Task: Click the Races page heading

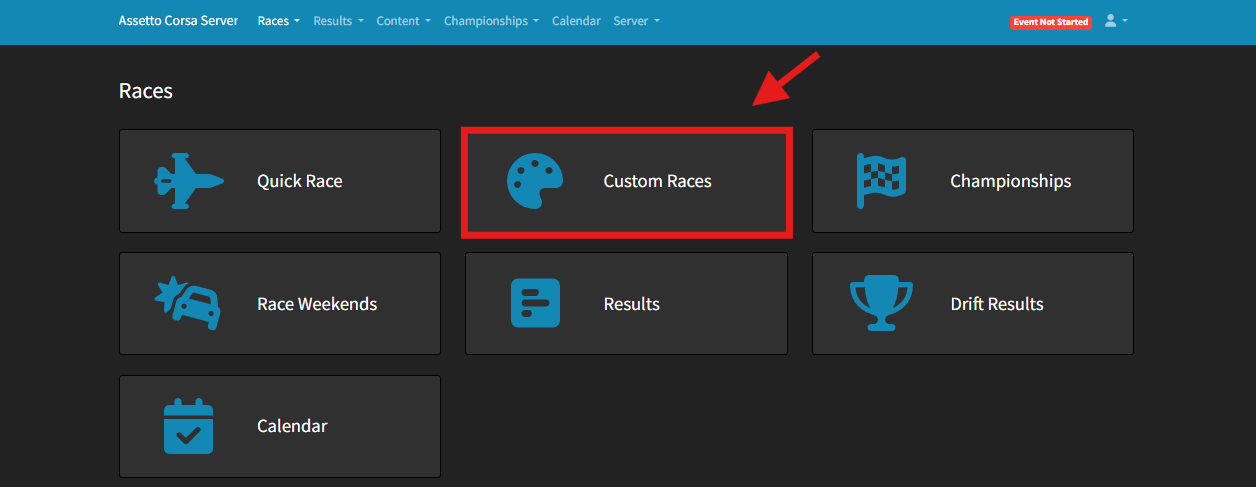Action: click(x=146, y=91)
